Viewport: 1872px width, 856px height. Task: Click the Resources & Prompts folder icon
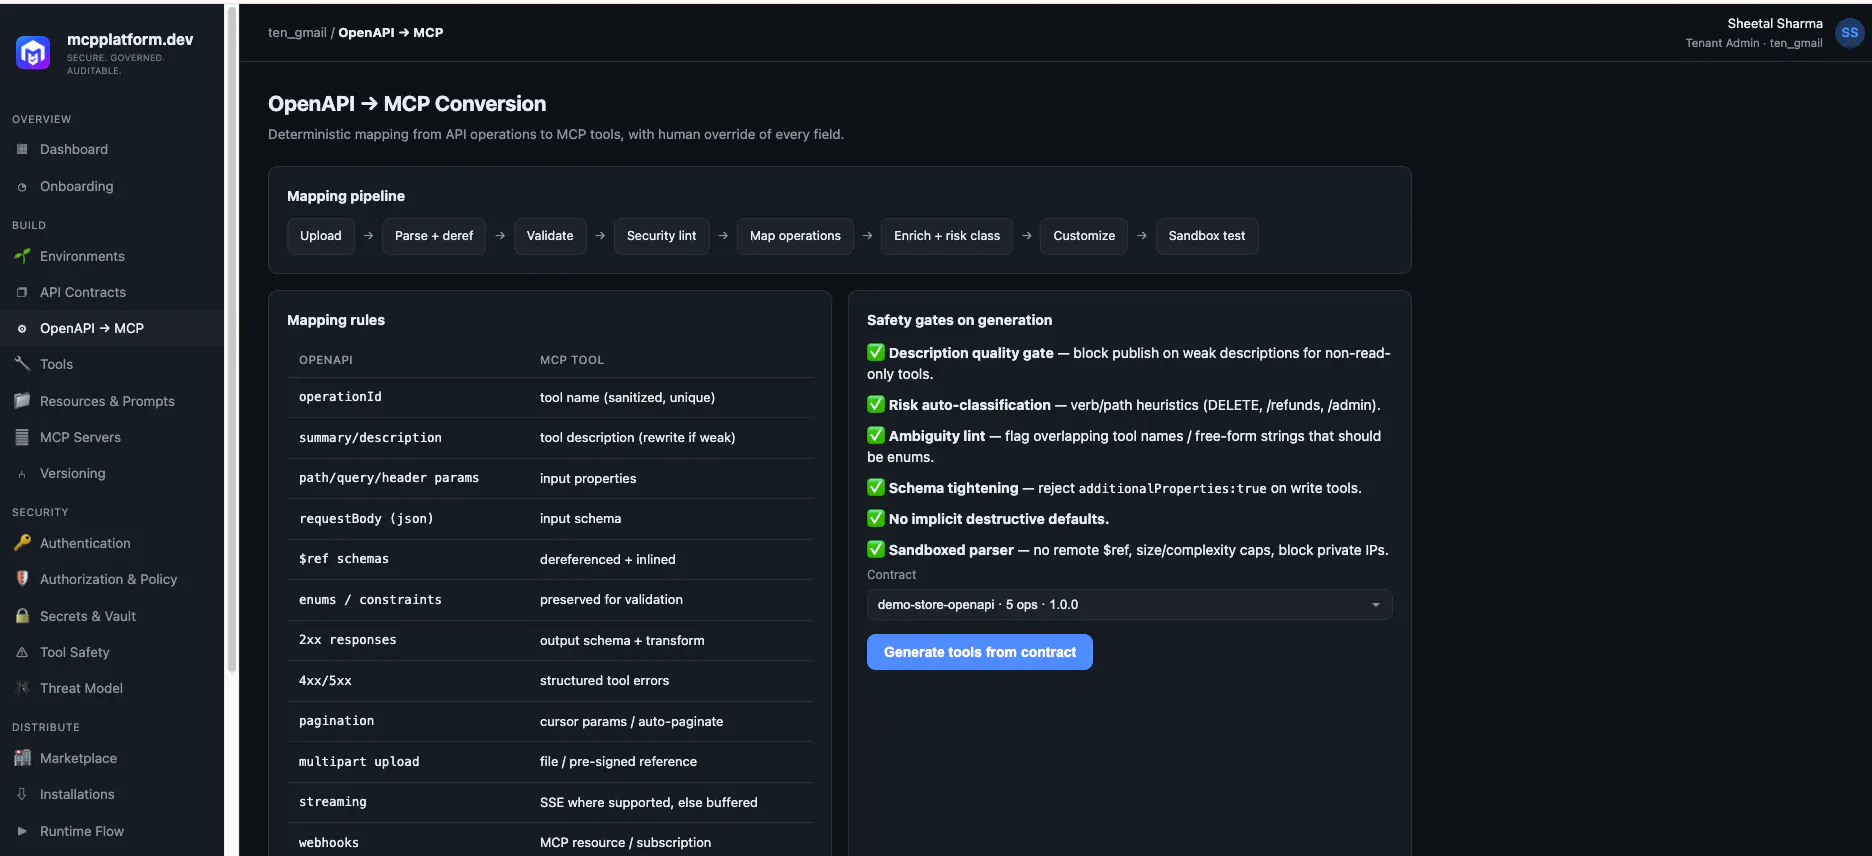[22, 401]
